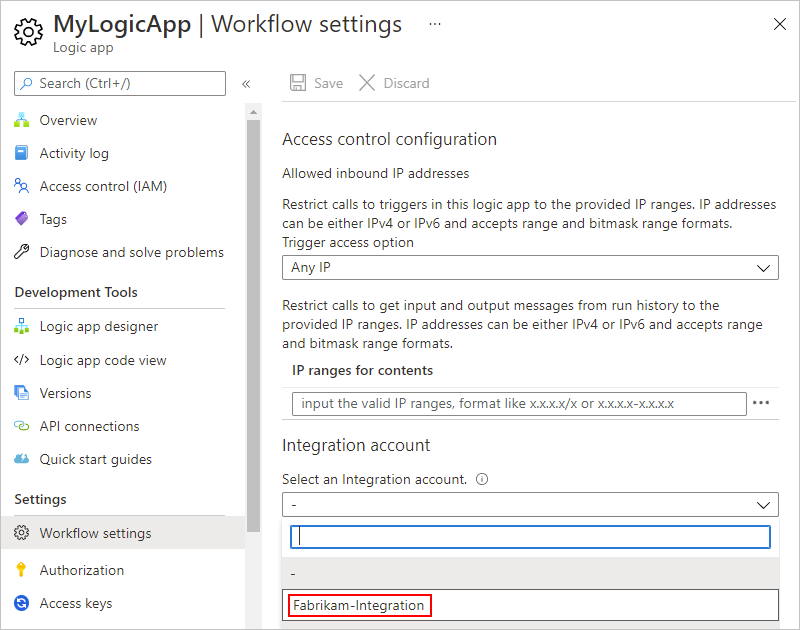
Task: Open the Tags page
Action: (61, 219)
